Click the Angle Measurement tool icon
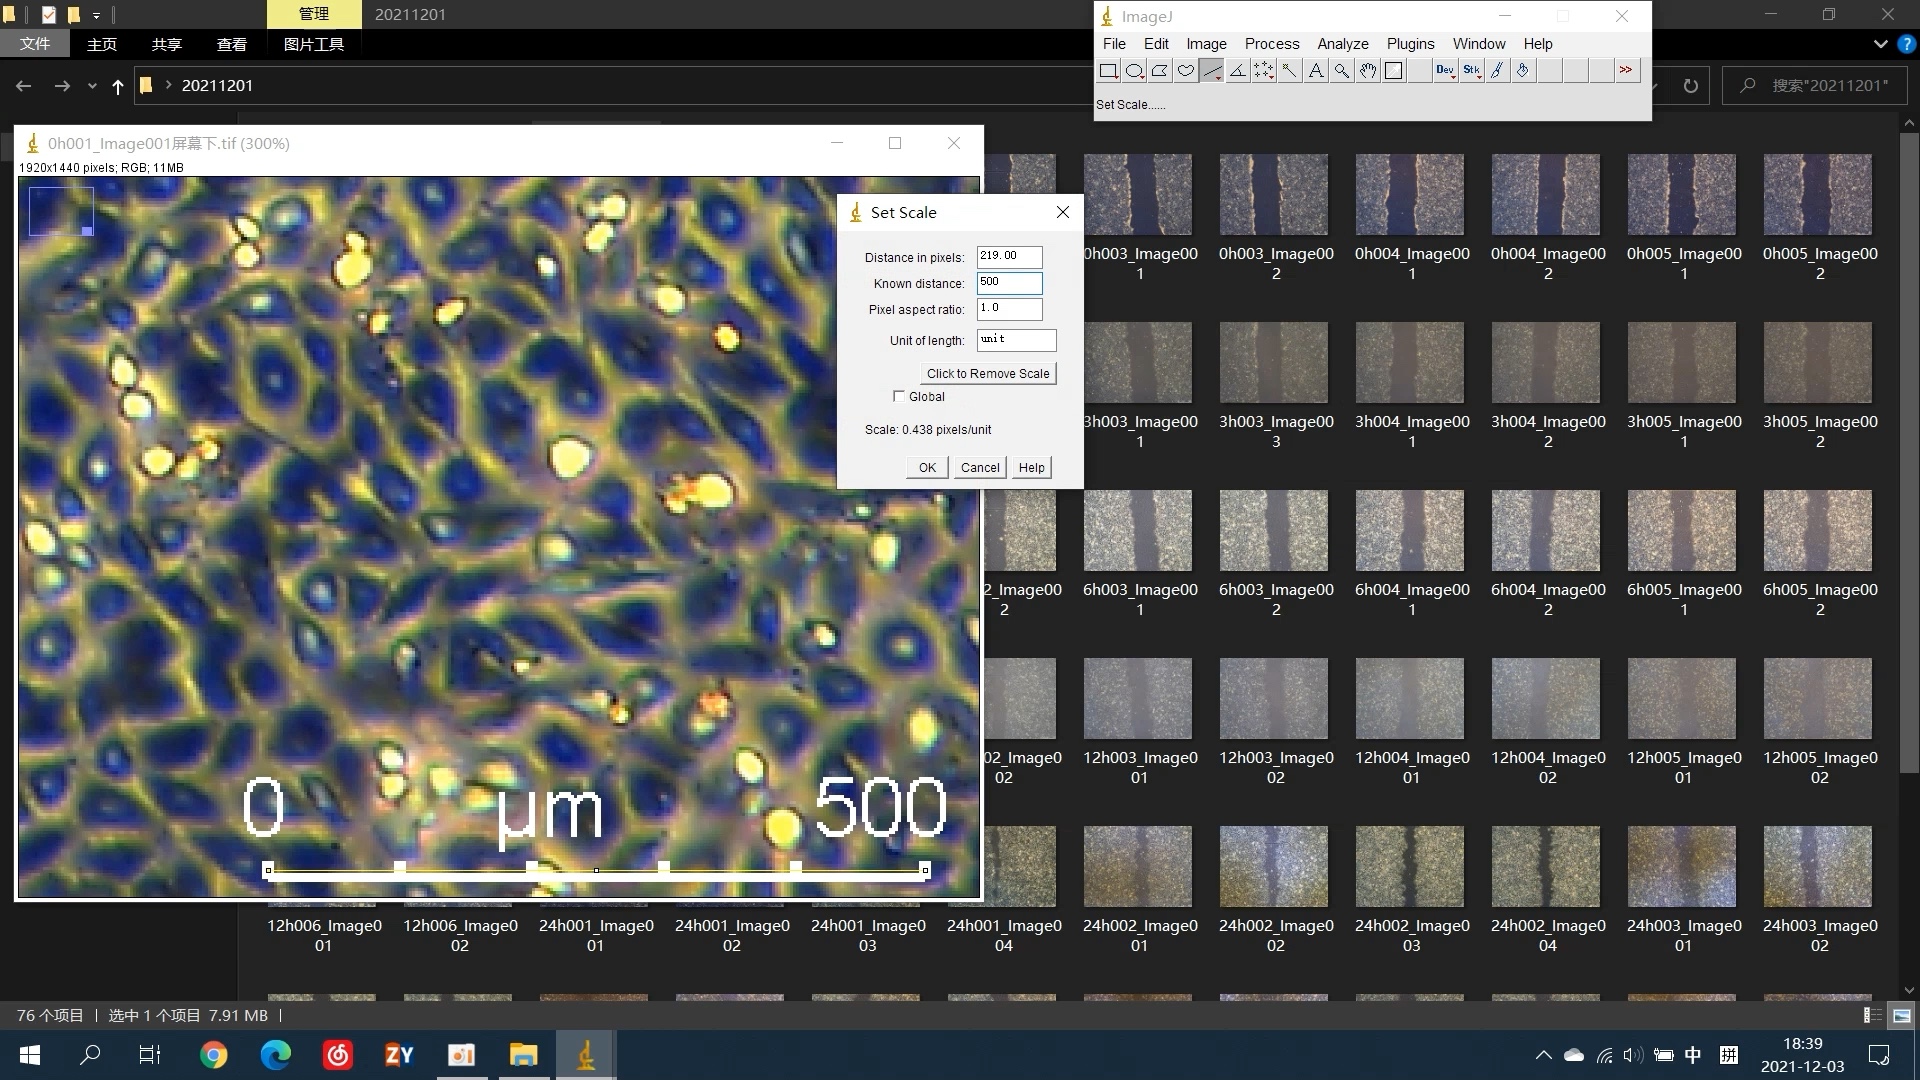The image size is (1920, 1080). pos(1237,71)
